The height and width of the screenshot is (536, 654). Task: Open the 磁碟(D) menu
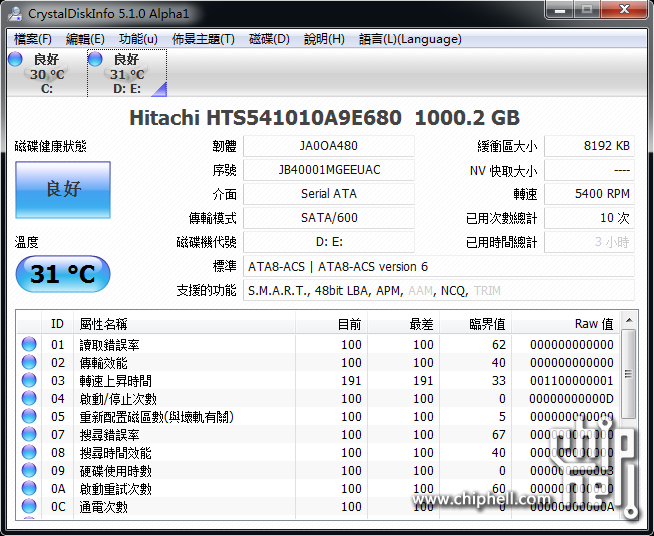[x=269, y=39]
